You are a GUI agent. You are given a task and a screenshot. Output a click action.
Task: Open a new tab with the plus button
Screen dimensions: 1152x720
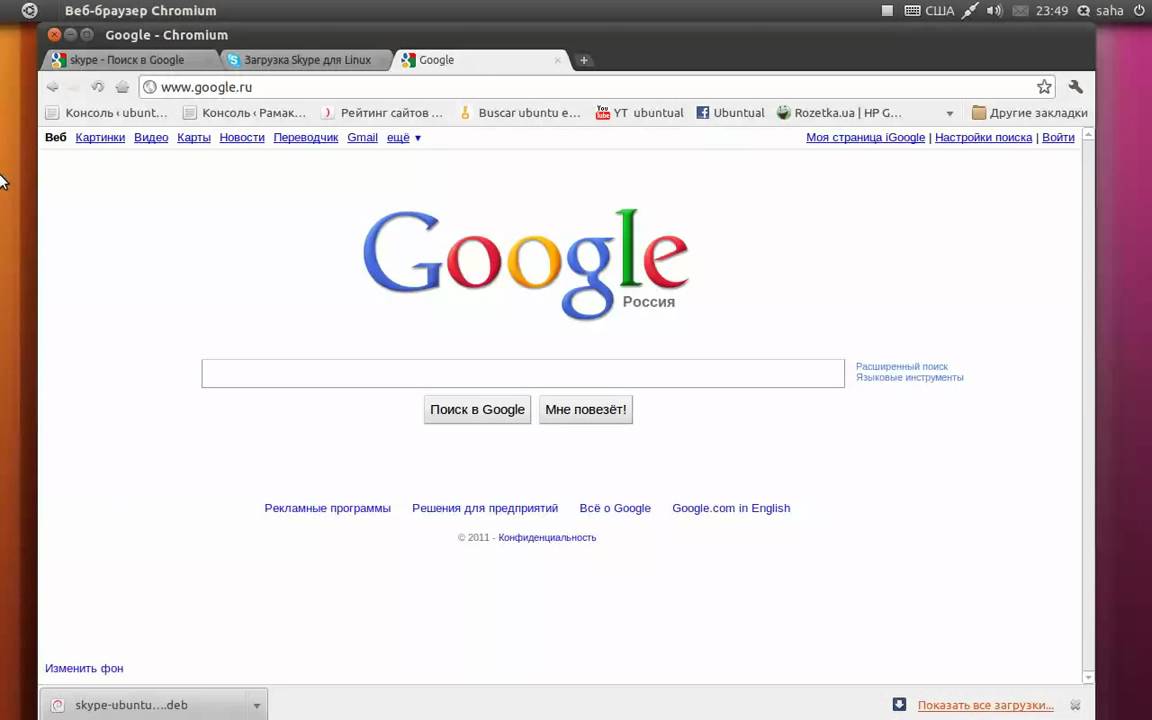(583, 60)
